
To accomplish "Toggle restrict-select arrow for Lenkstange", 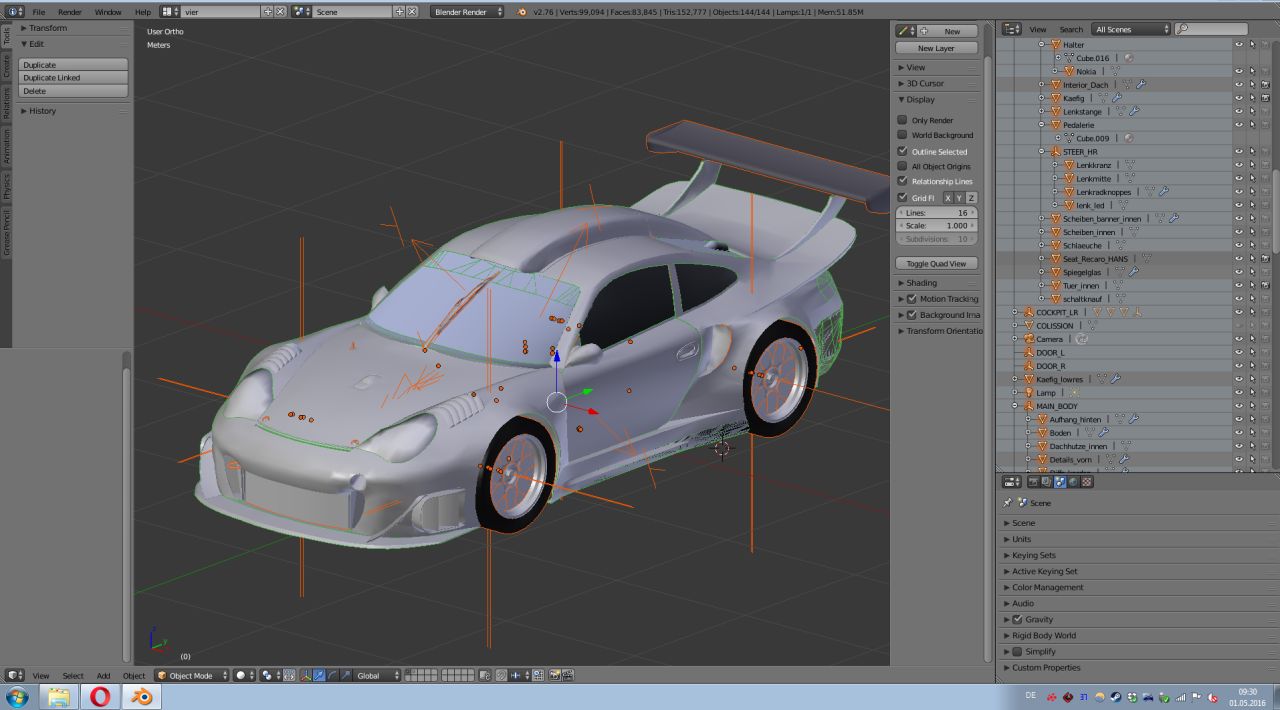I will click(x=1252, y=111).
